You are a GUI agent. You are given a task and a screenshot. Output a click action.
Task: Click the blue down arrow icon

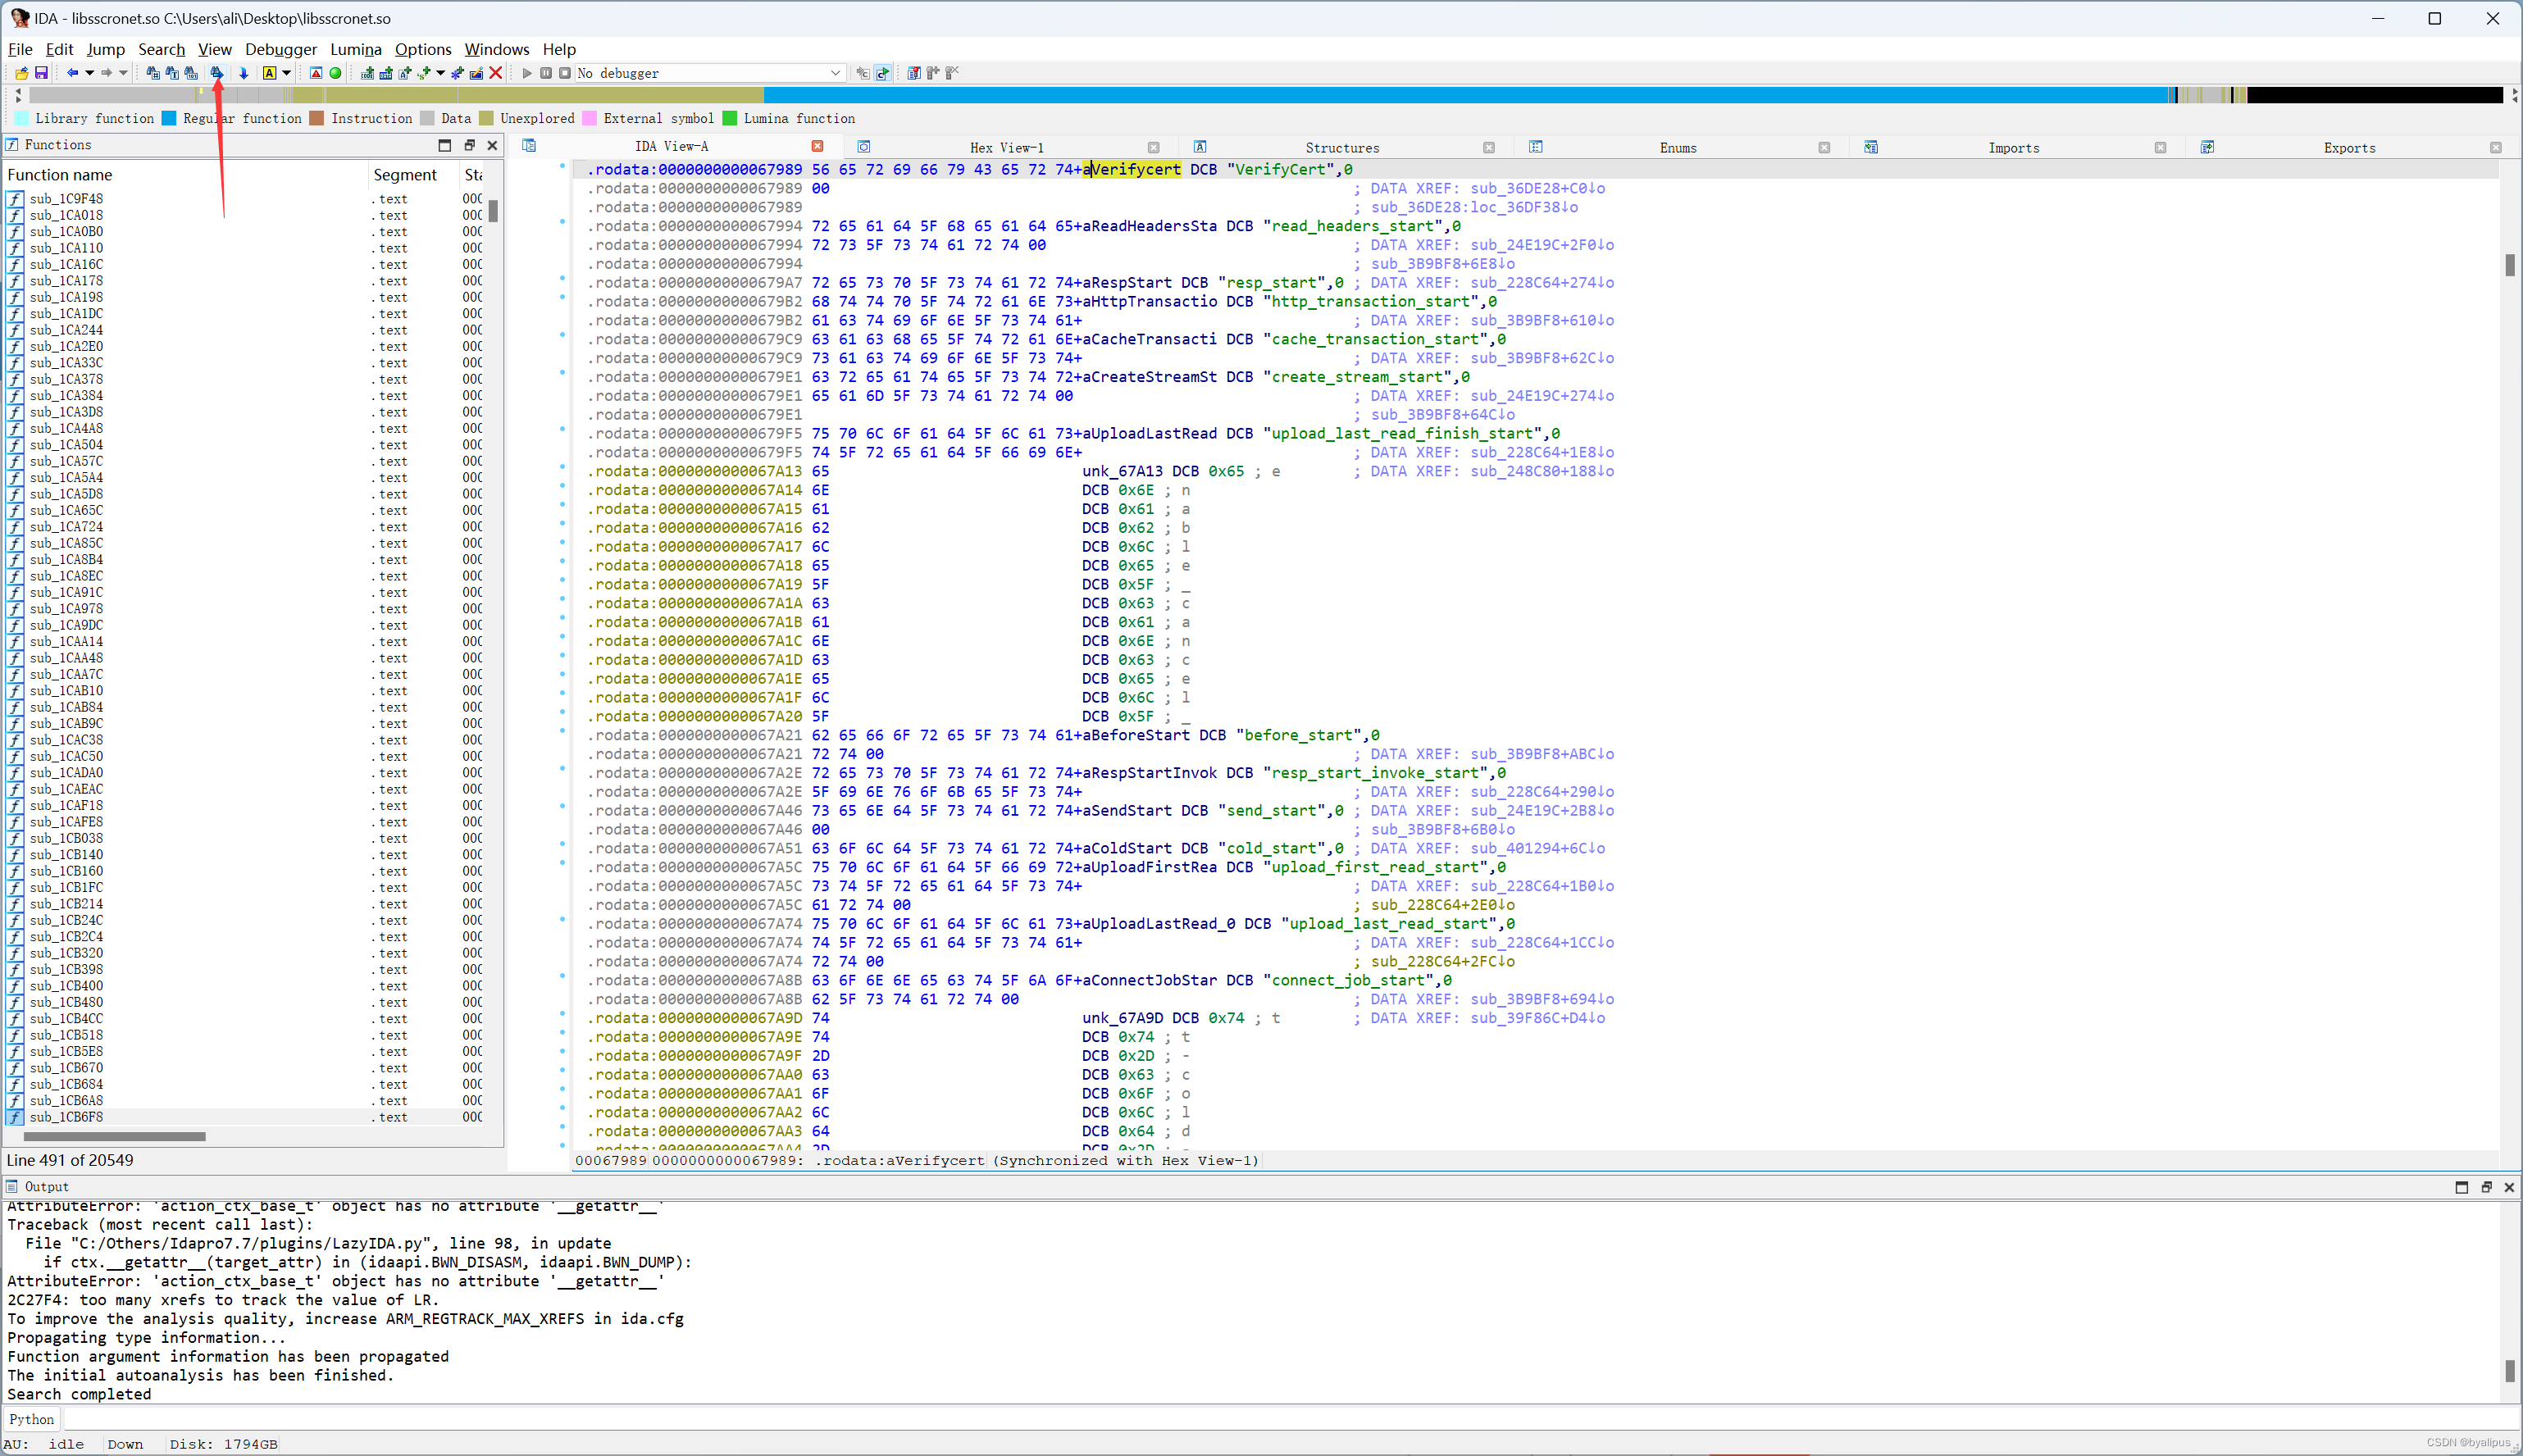pos(243,73)
